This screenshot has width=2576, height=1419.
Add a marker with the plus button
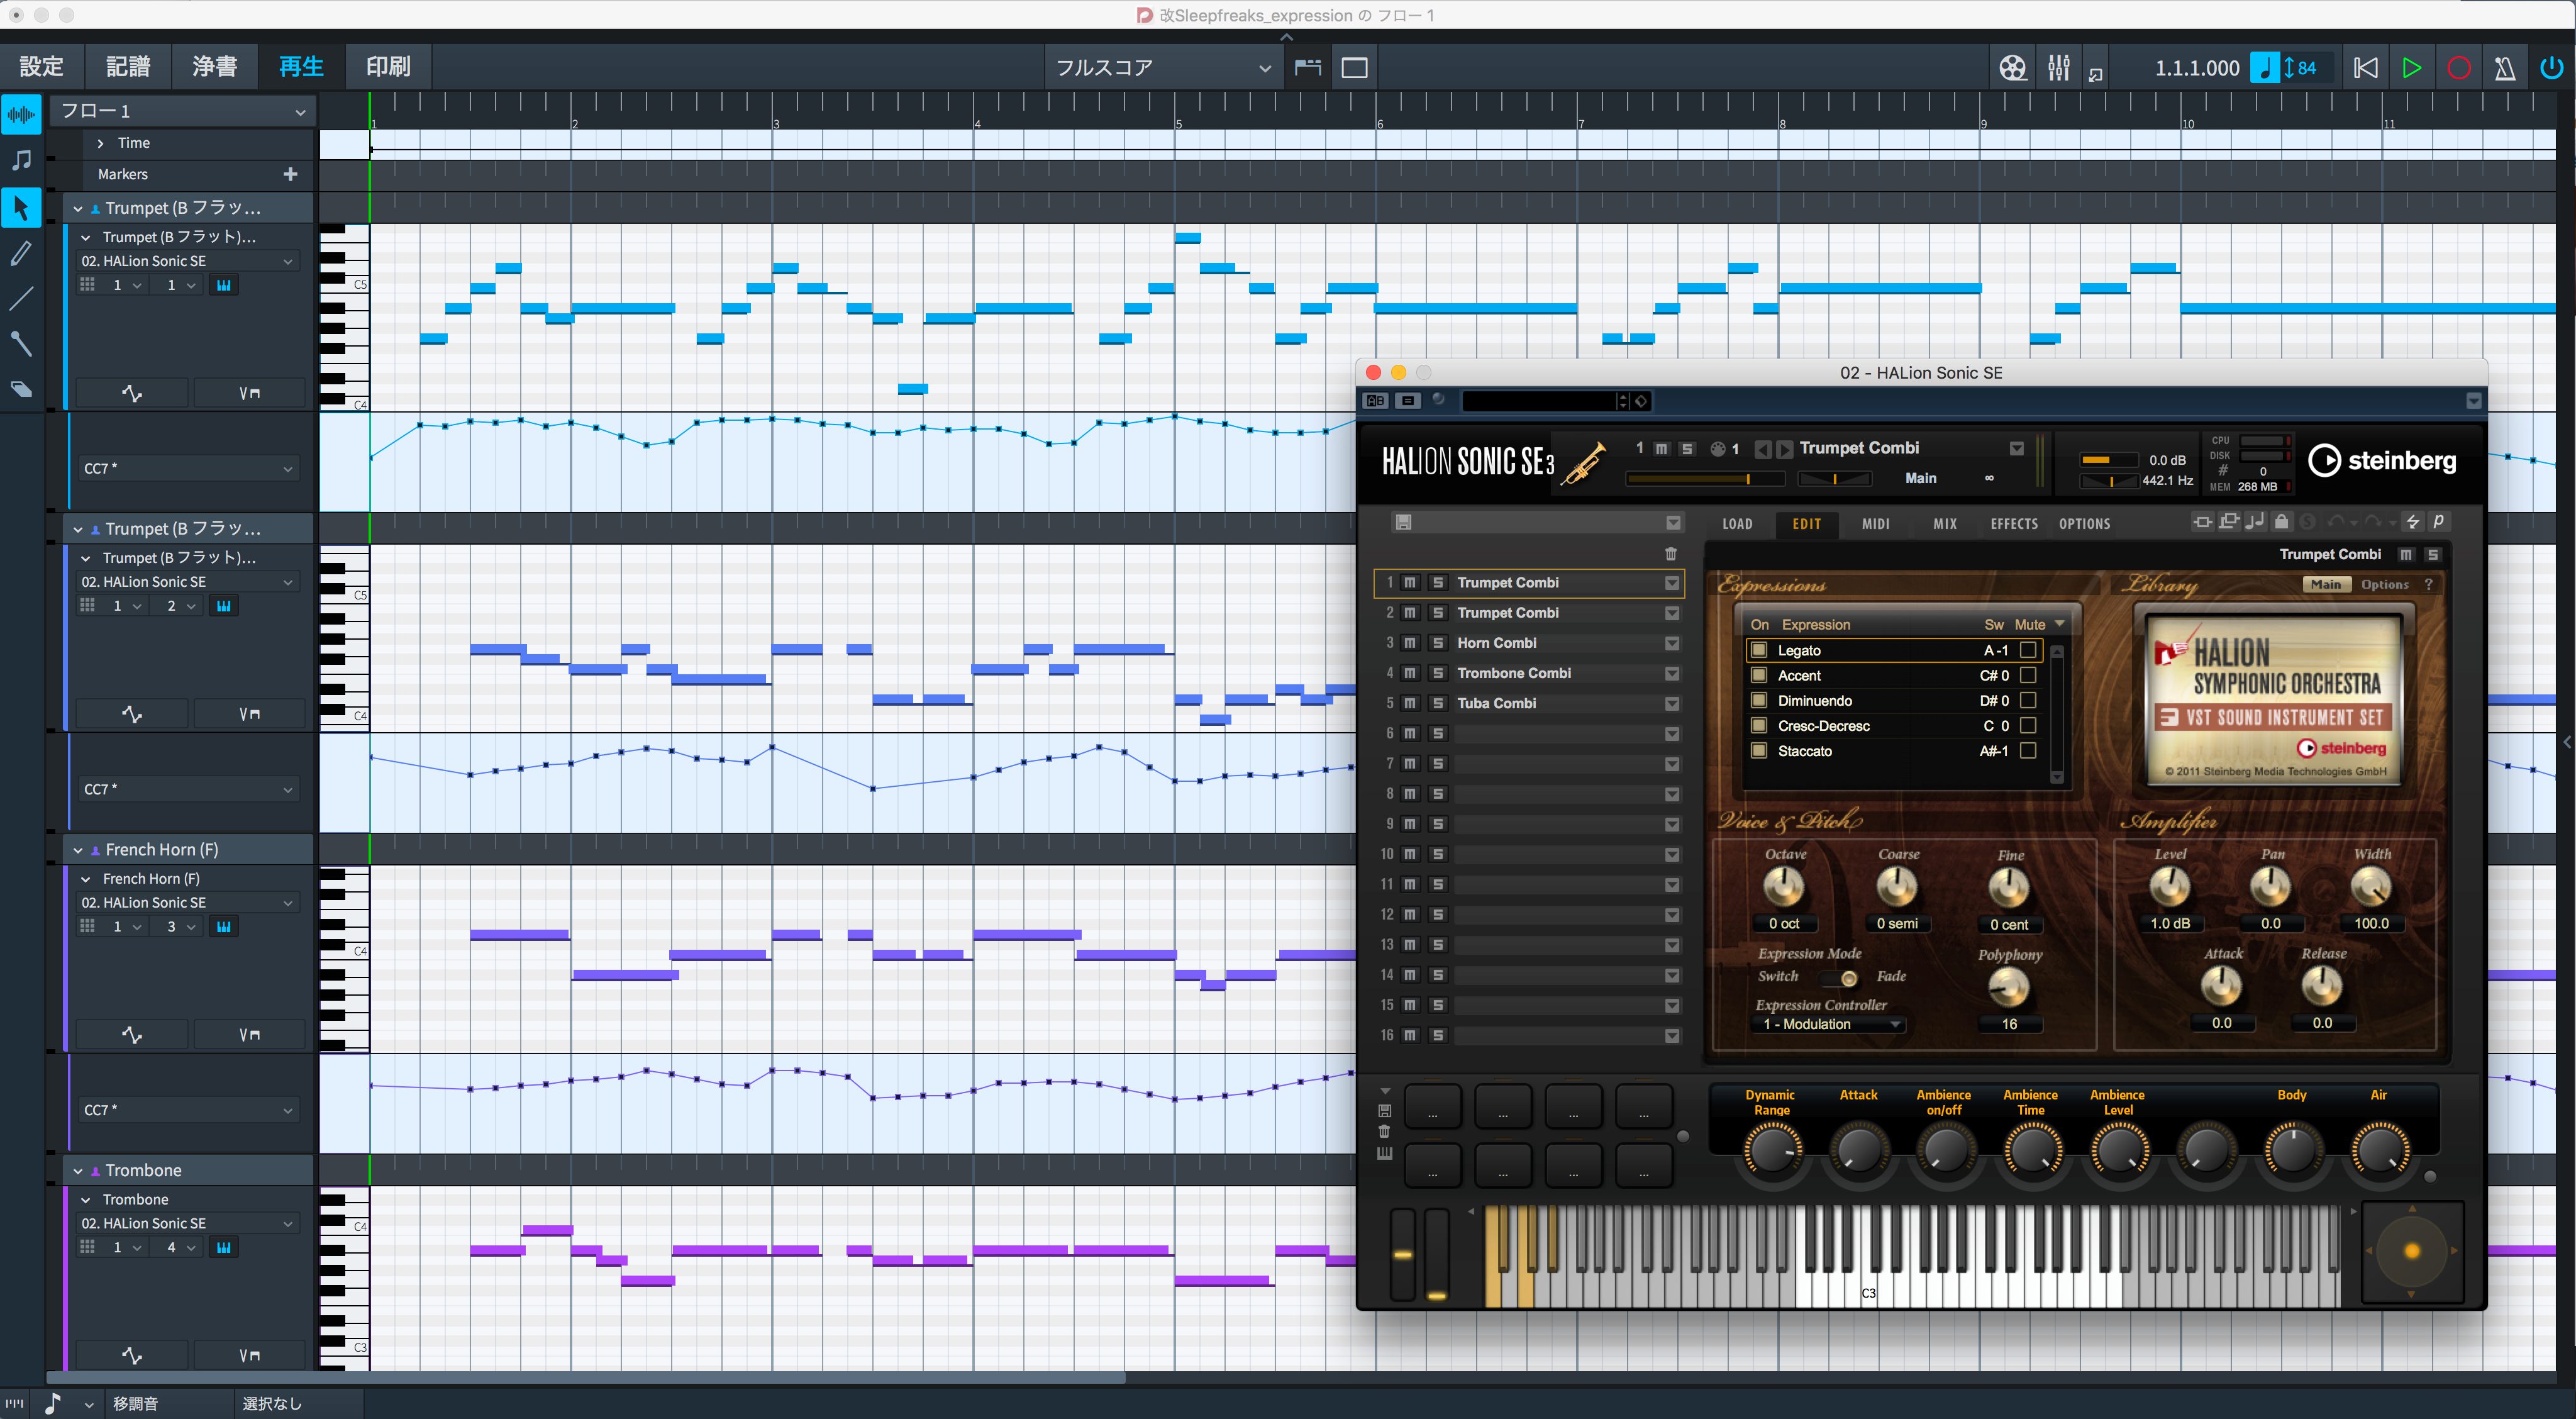[x=290, y=174]
